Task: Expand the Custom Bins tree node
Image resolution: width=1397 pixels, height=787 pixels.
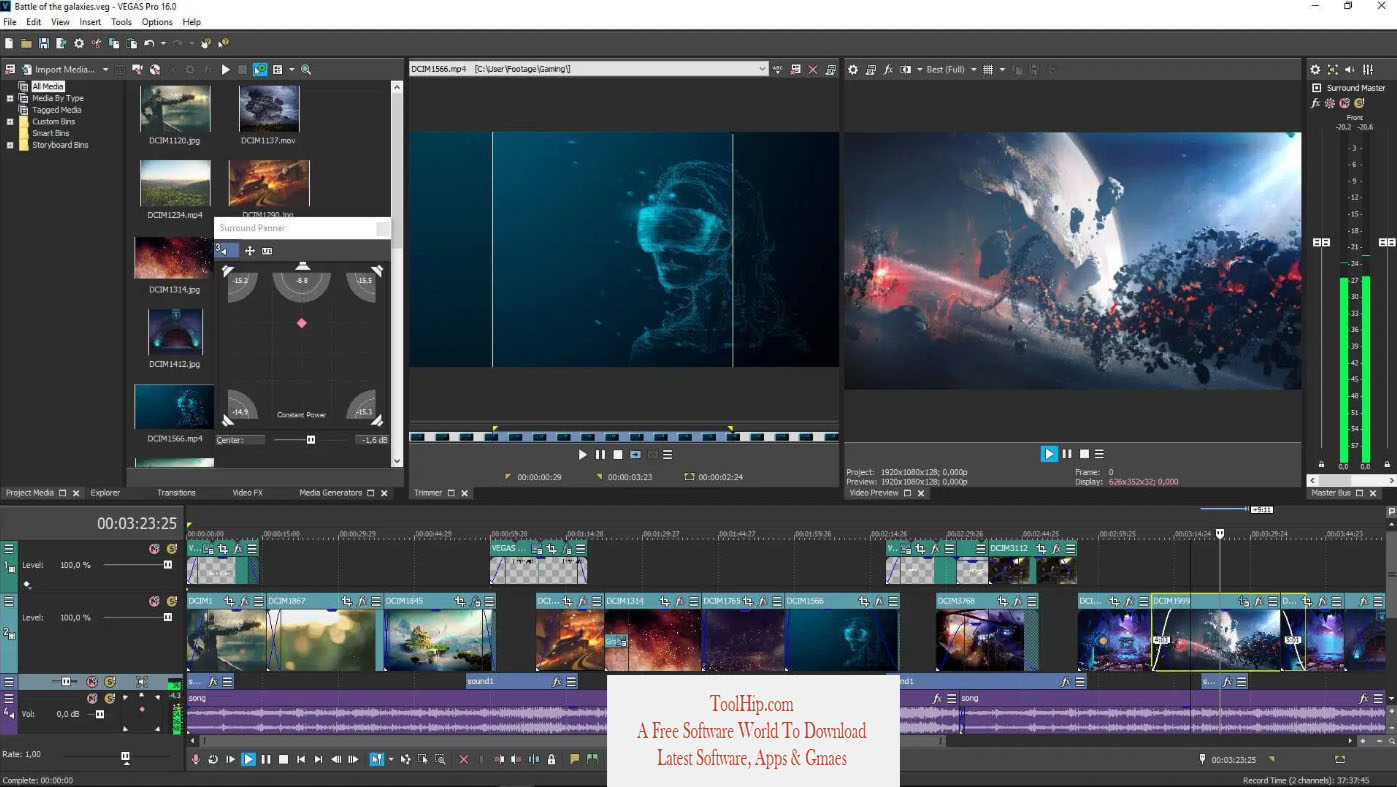Action: [x=10, y=122]
